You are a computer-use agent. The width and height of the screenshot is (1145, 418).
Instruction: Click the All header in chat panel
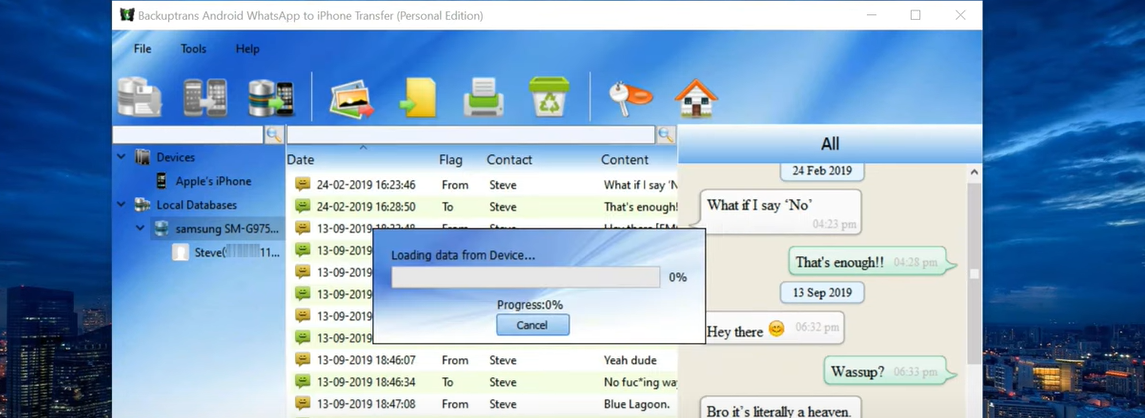(830, 144)
